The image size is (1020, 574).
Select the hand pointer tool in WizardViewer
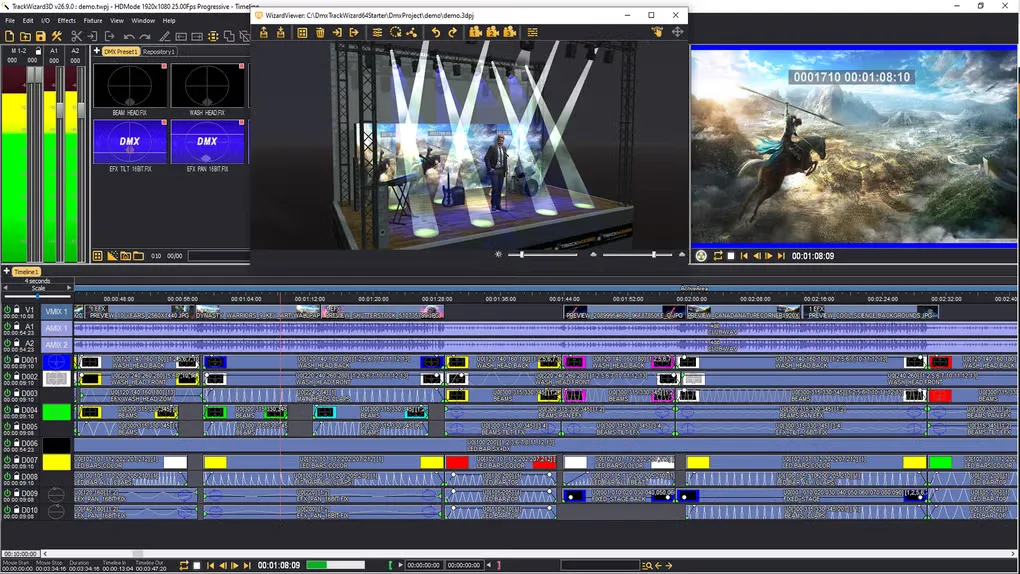click(657, 32)
